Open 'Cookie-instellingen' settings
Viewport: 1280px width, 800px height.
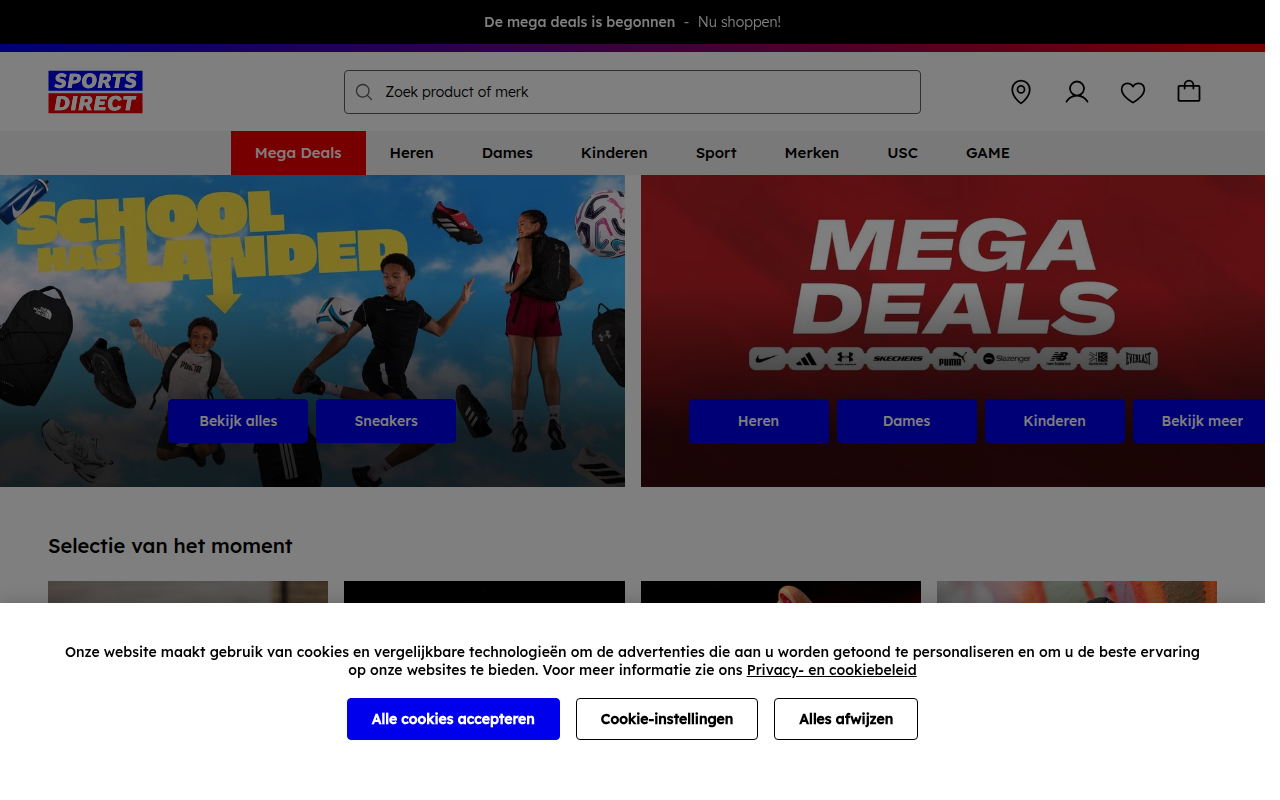667,719
